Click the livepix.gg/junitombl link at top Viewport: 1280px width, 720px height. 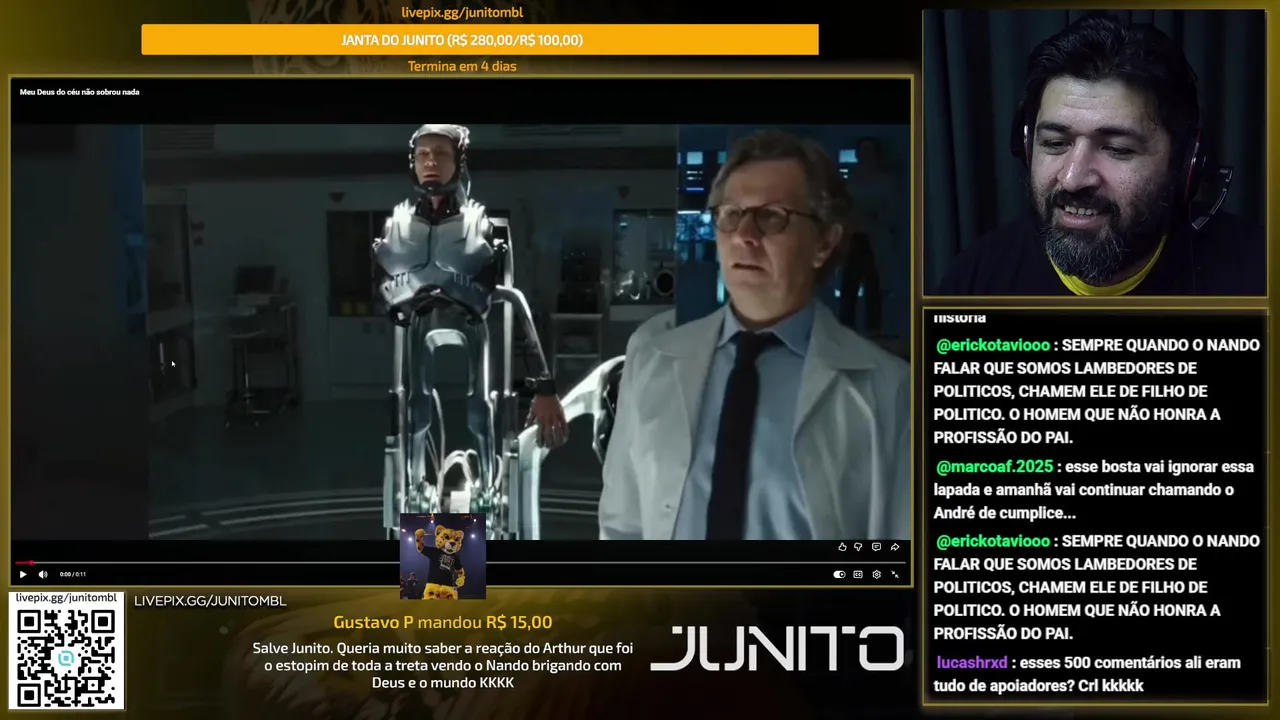click(462, 12)
